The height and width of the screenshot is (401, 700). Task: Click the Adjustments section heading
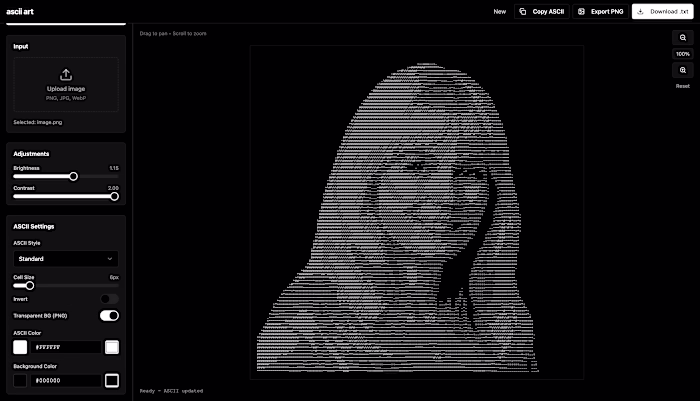(x=31, y=154)
